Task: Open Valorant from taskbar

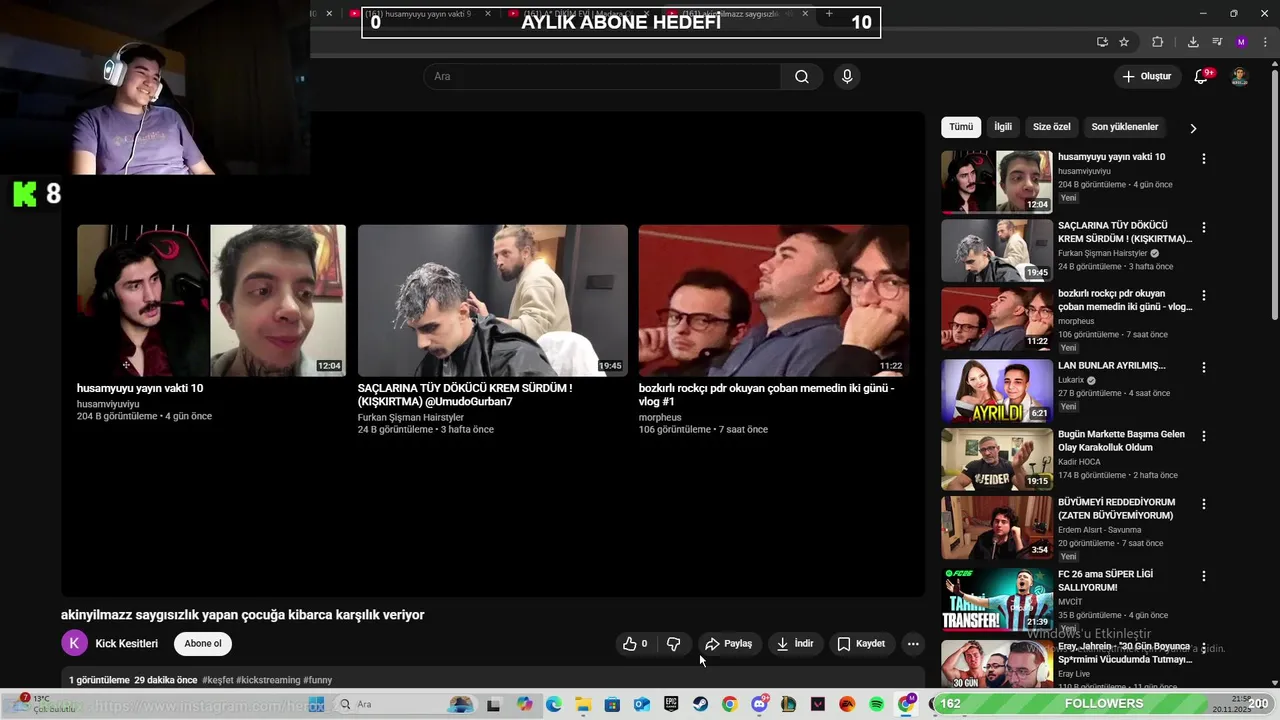Action: tap(818, 704)
